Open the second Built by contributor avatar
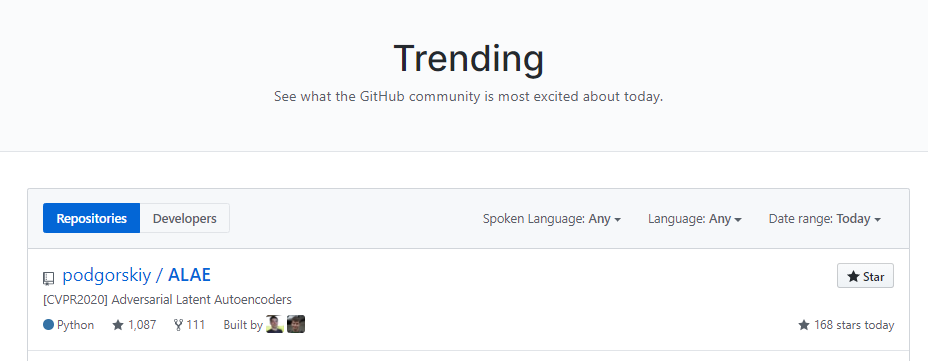928x361 pixels. (x=296, y=324)
